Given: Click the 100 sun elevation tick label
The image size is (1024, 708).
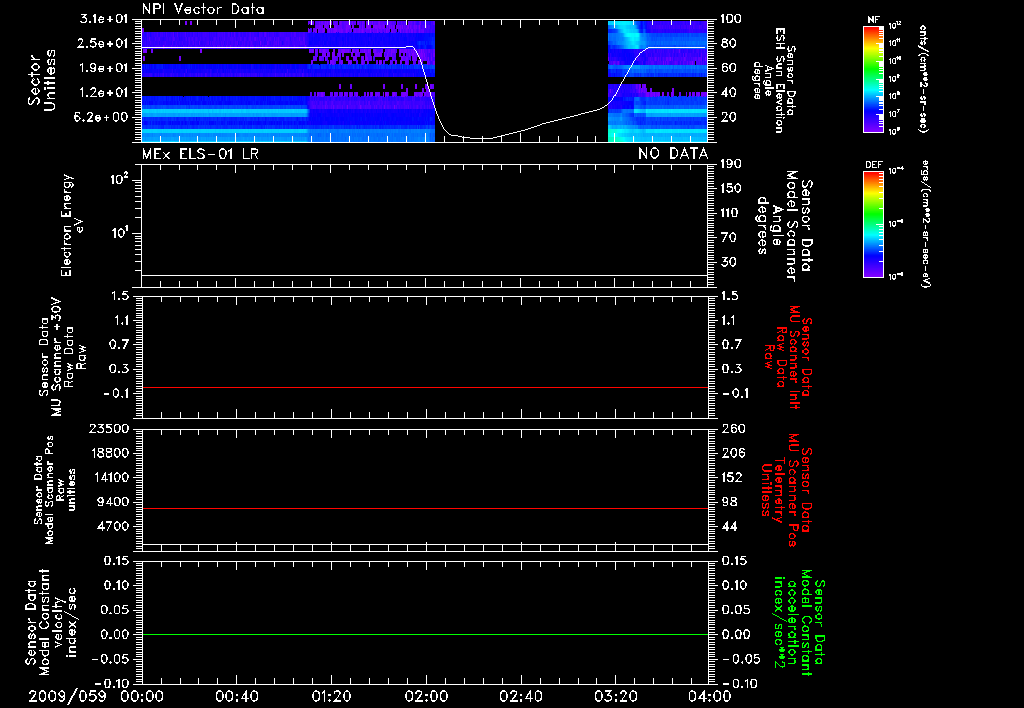Looking at the screenshot, I should point(731,19).
